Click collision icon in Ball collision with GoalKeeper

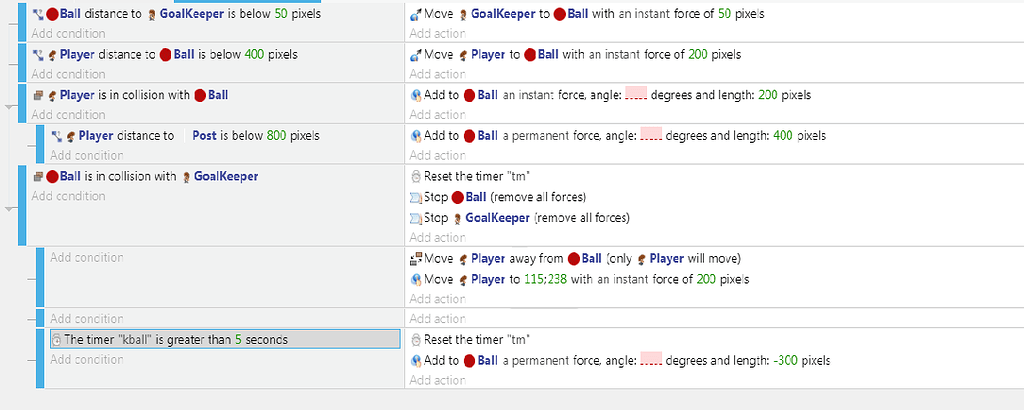(x=38, y=176)
